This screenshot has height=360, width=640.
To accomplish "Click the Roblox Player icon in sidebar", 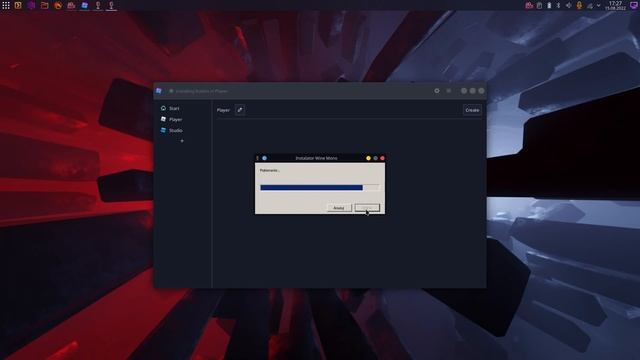I will (163, 119).
